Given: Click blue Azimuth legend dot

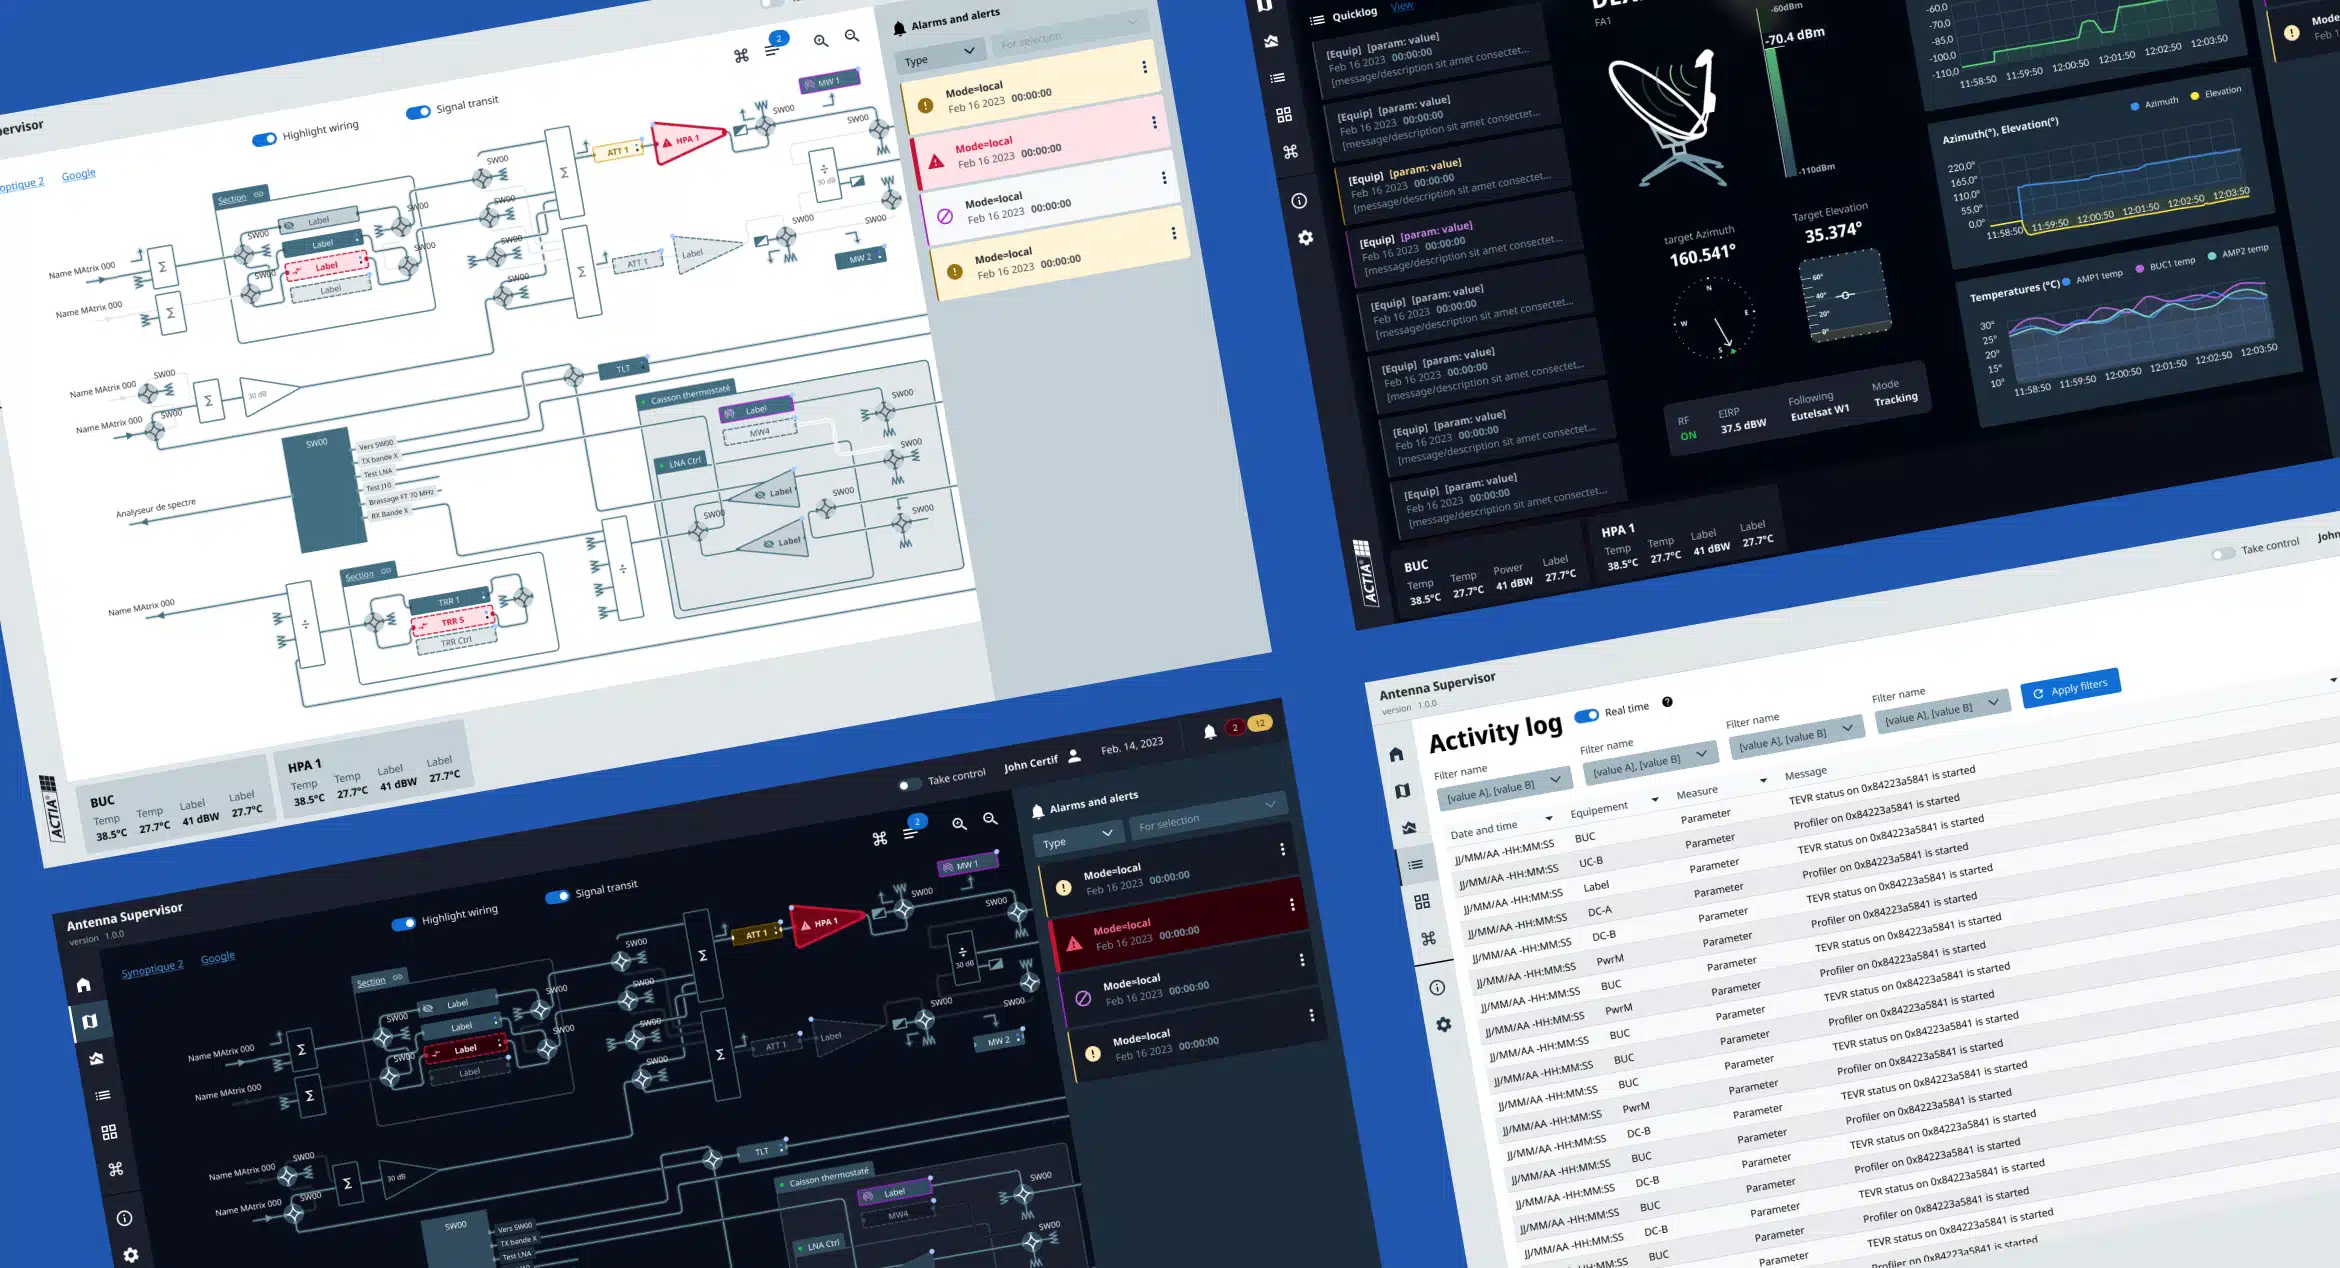Looking at the screenshot, I should coord(2135,106).
